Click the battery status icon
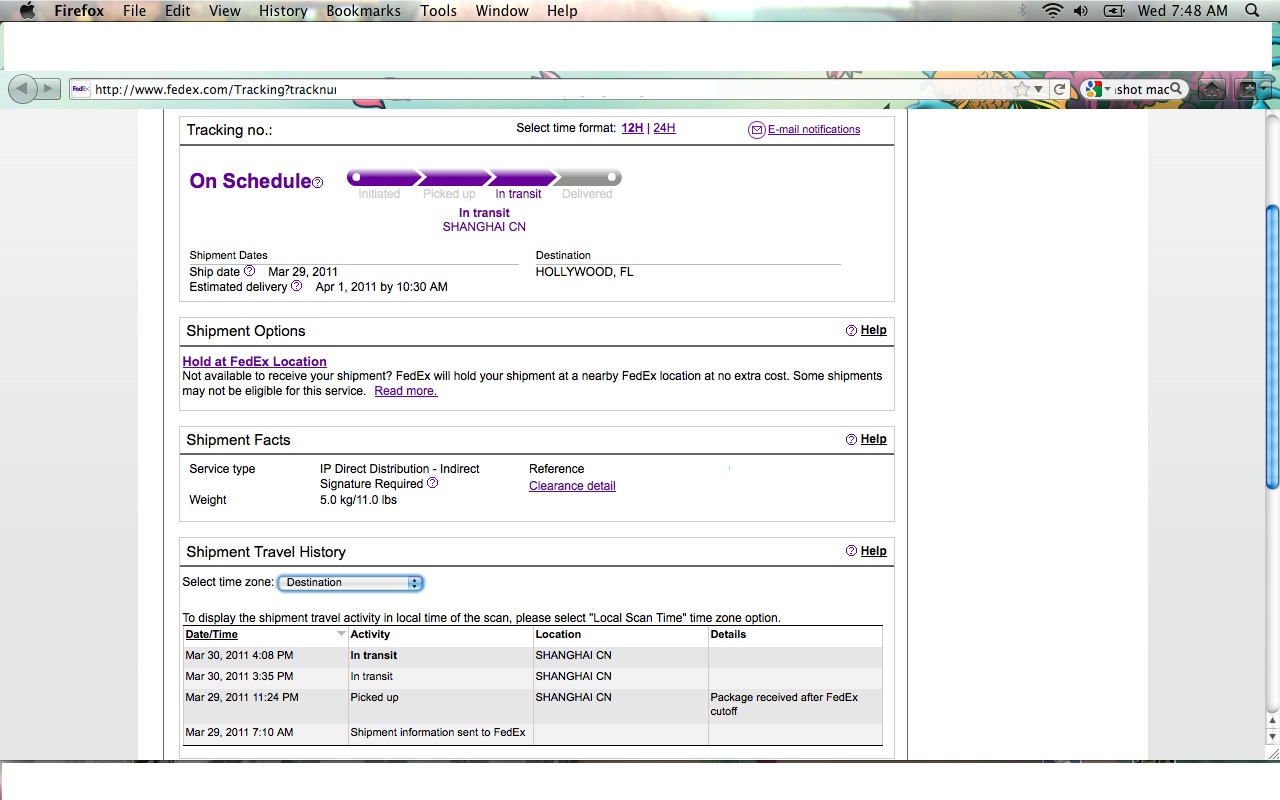The image size is (1280, 800). (x=1114, y=11)
